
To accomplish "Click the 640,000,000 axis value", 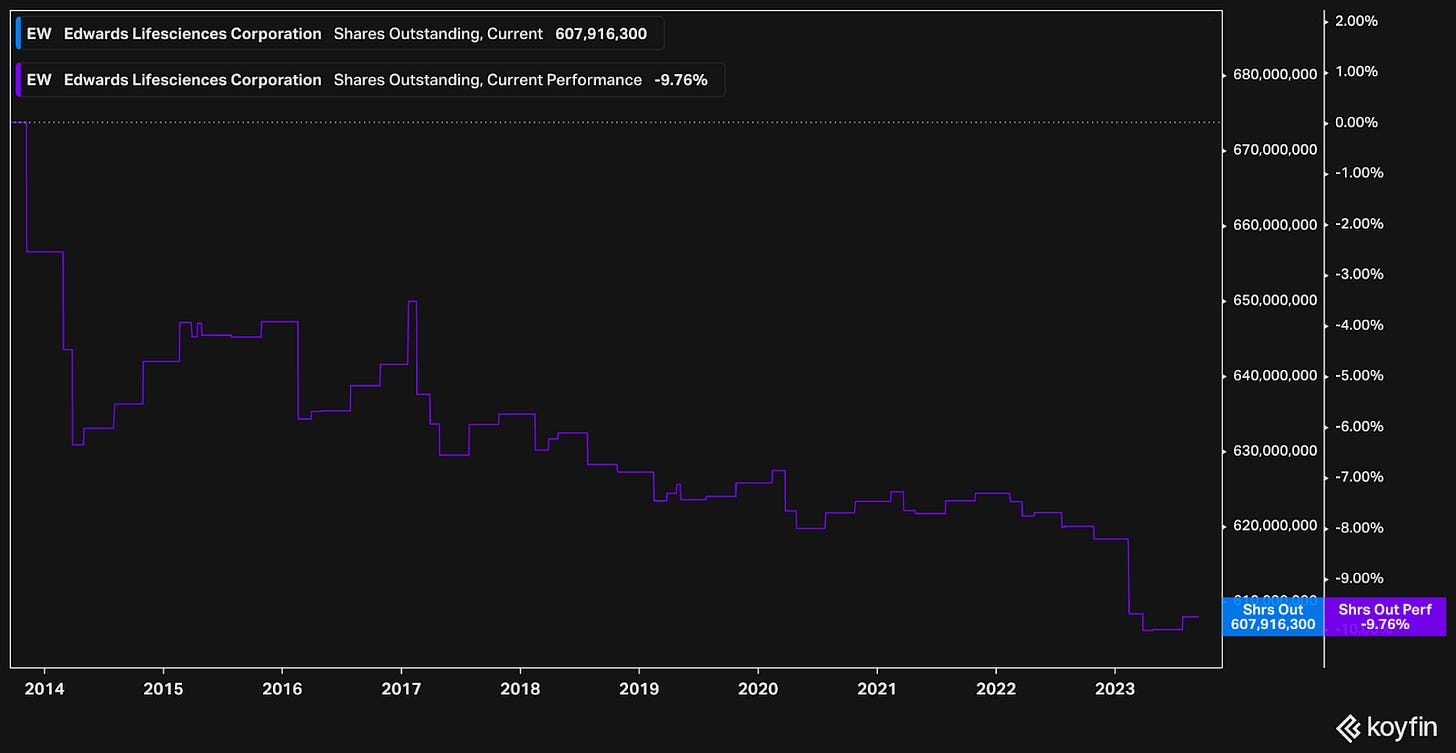I will pos(1275,376).
